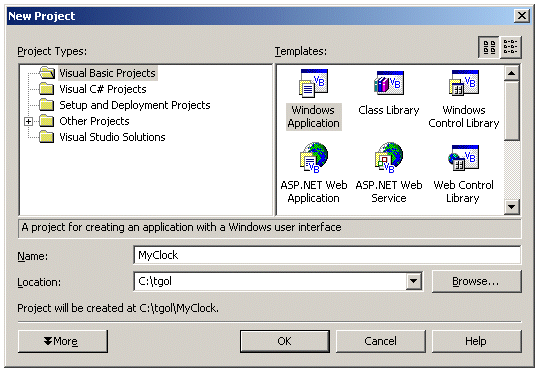Confirm the new project with OK
Screen dimensions: 540x373
click(285, 341)
